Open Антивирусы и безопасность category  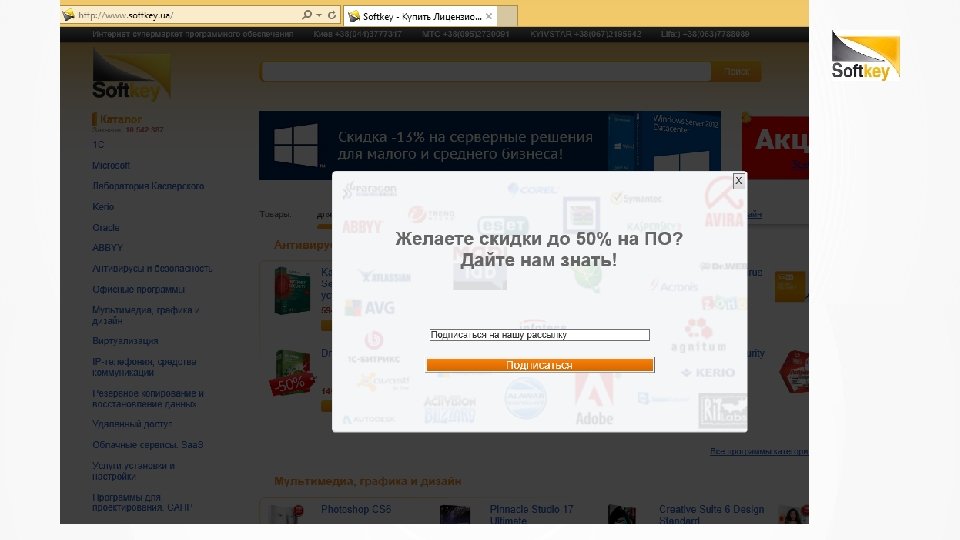[x=152, y=269]
